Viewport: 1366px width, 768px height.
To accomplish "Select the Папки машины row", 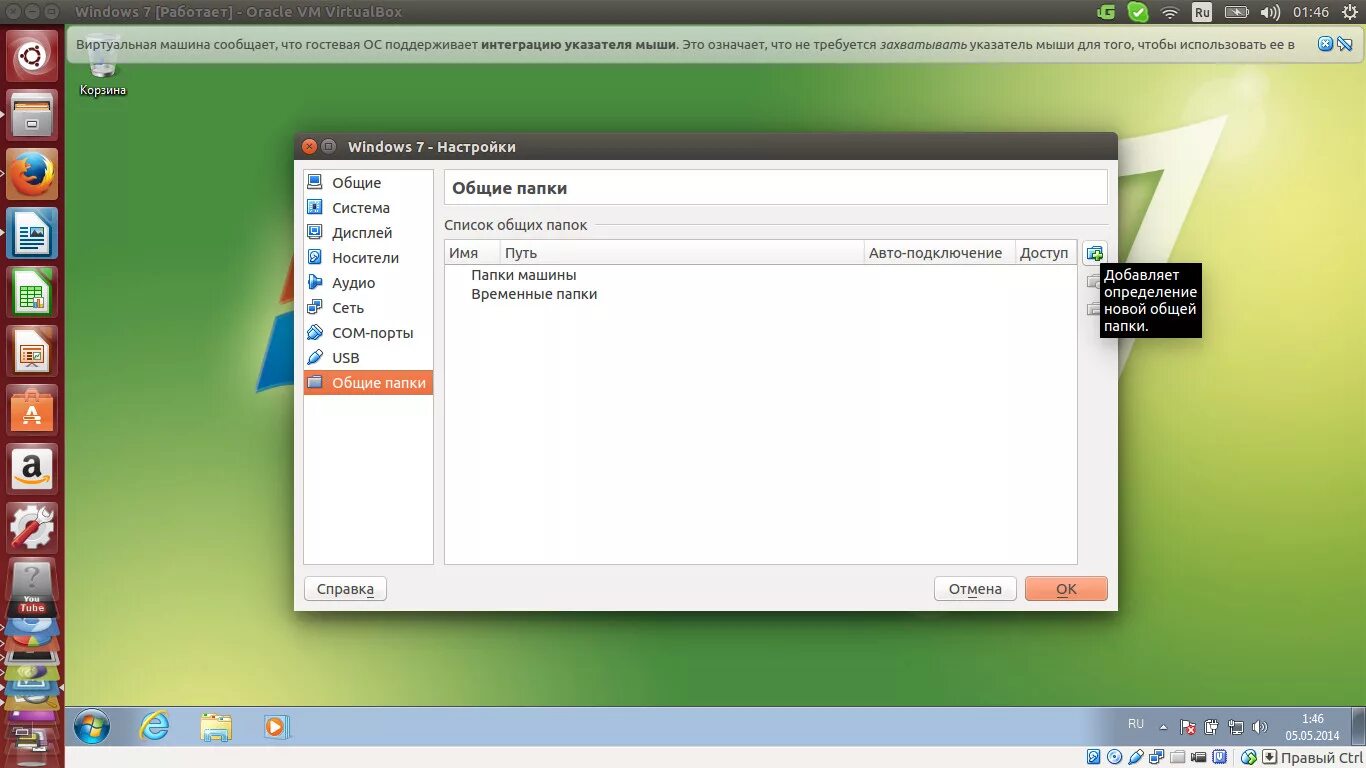I will click(x=760, y=275).
